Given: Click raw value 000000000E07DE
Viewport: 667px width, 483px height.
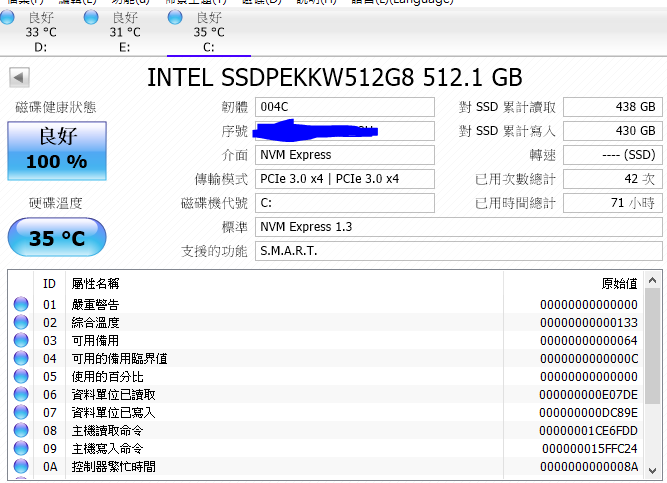Looking at the screenshot, I should click(588, 394).
